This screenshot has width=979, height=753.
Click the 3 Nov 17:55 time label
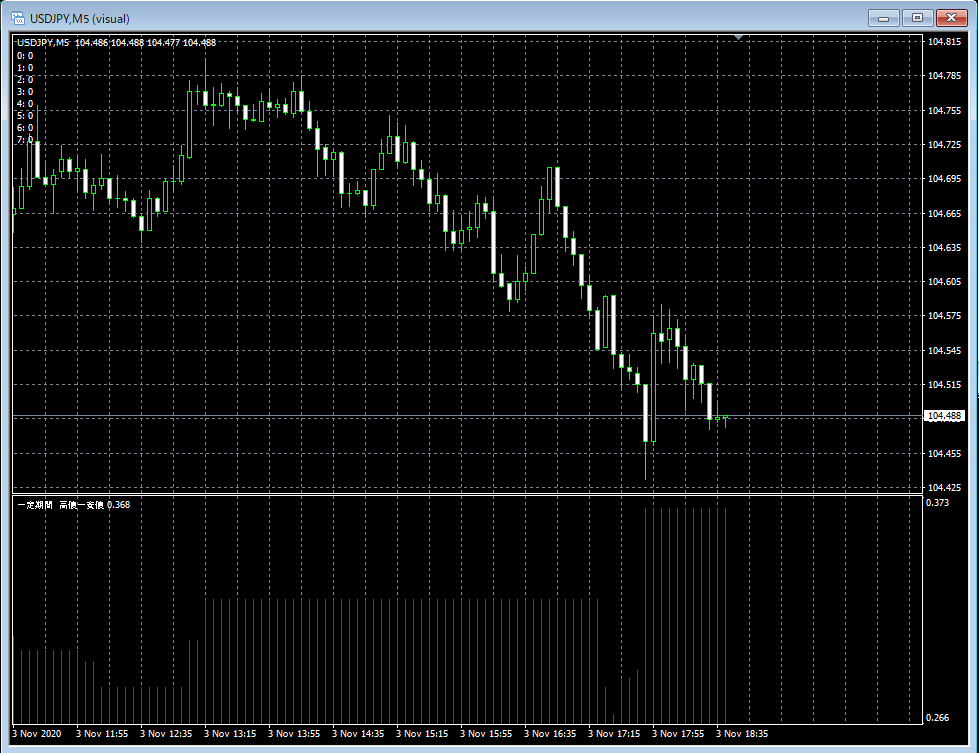(678, 734)
